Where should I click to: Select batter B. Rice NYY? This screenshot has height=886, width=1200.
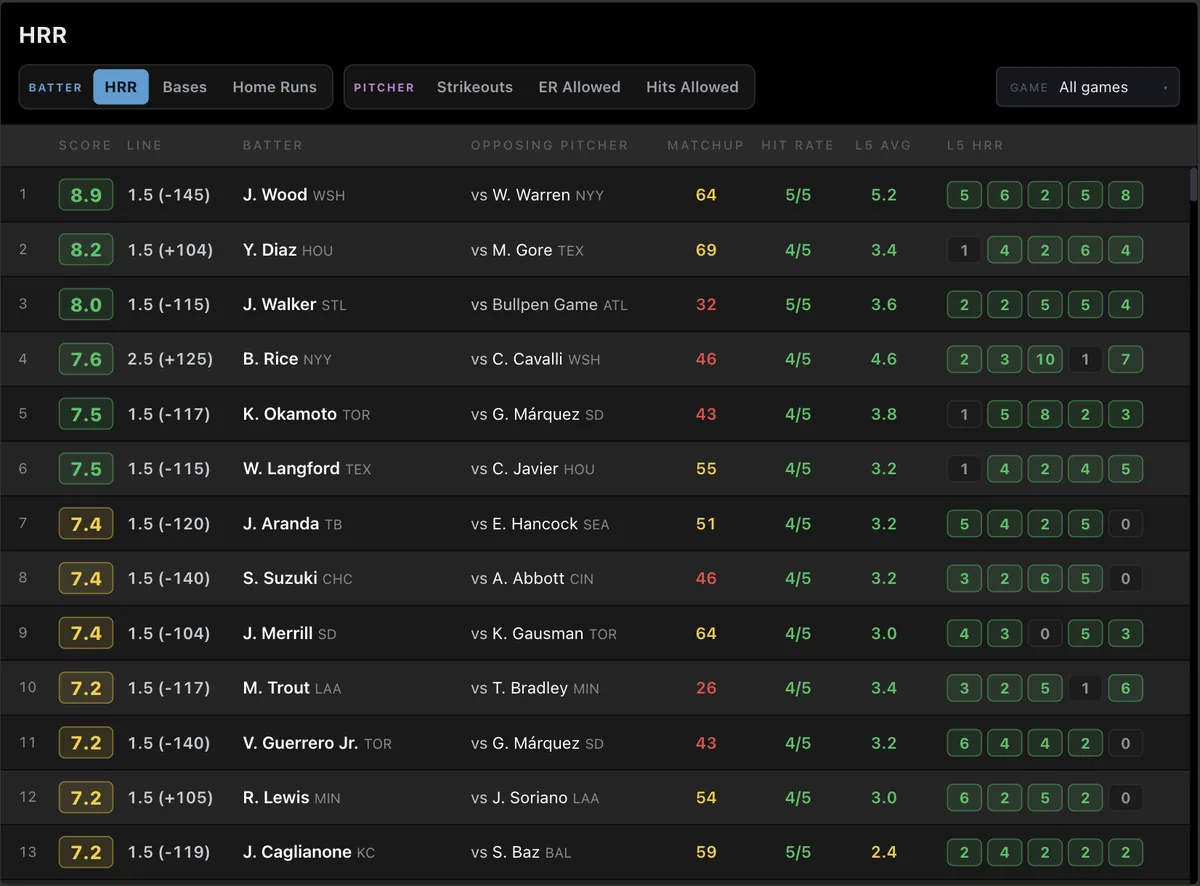(x=287, y=359)
